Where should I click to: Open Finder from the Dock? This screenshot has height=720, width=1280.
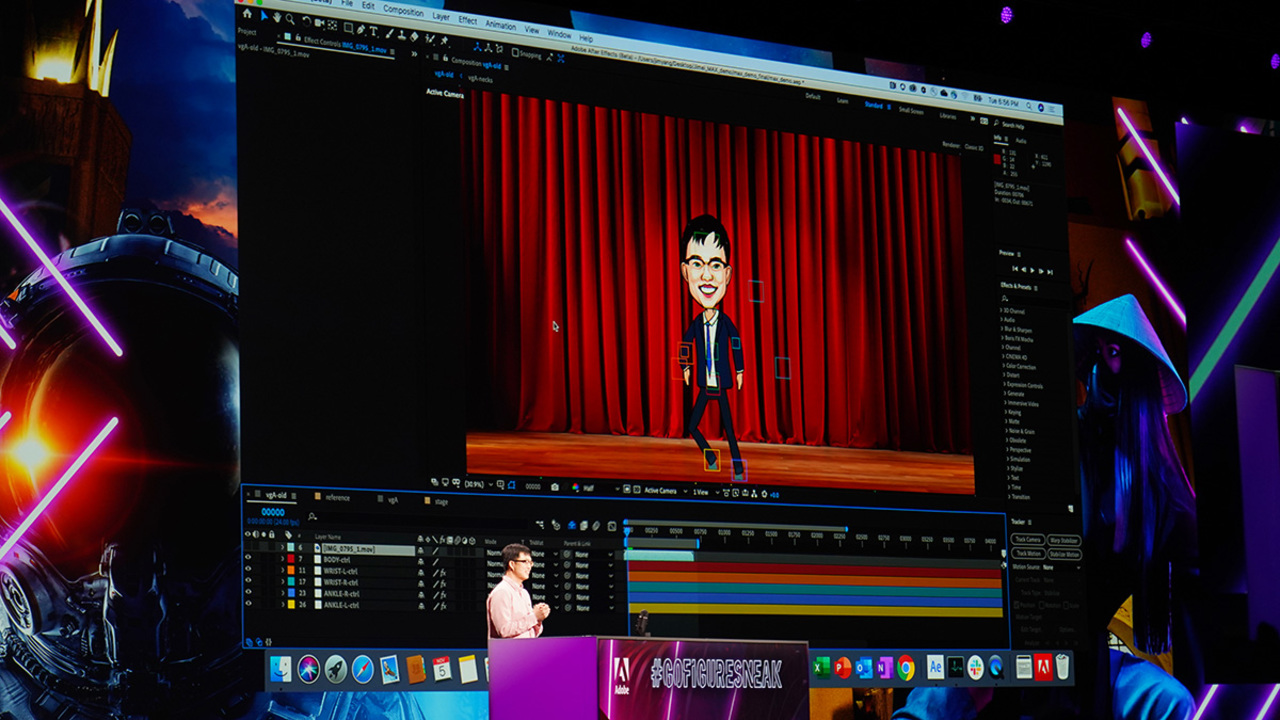coord(280,668)
